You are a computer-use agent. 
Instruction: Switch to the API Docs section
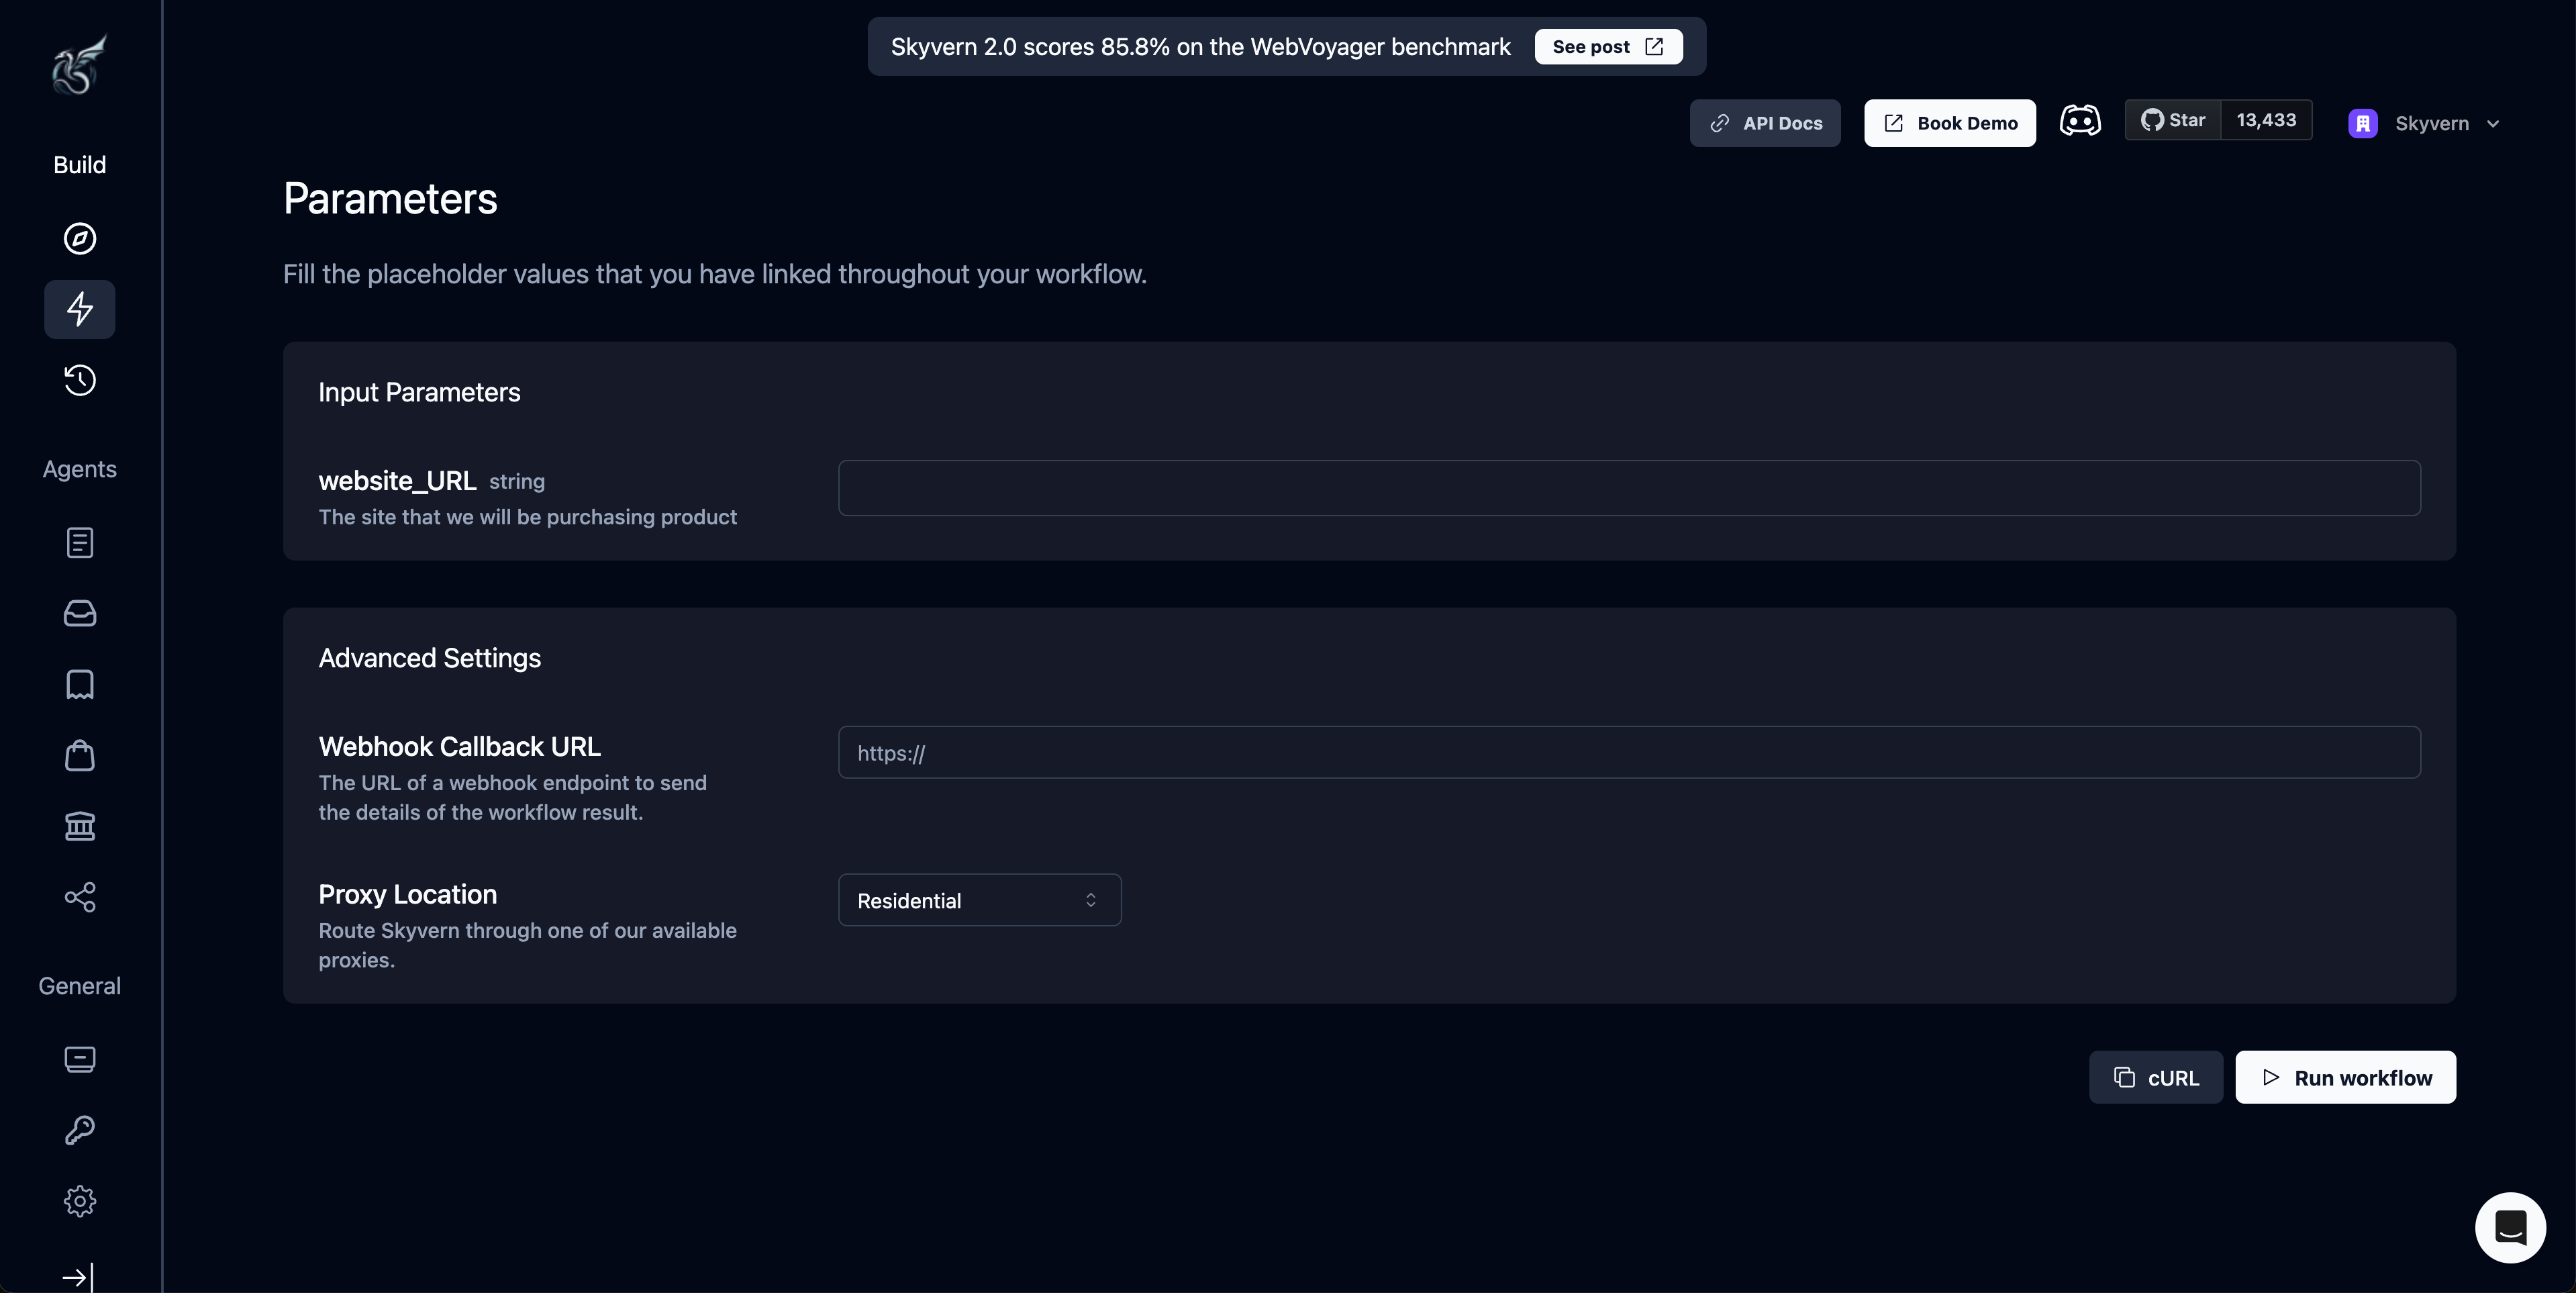tap(1765, 123)
